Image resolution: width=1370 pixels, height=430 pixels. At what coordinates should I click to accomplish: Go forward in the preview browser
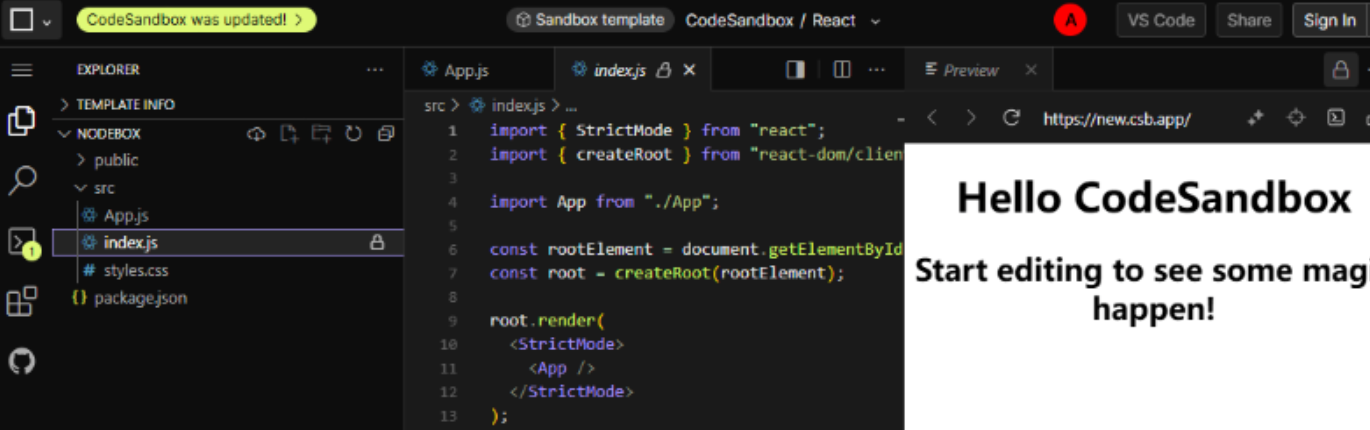[970, 118]
